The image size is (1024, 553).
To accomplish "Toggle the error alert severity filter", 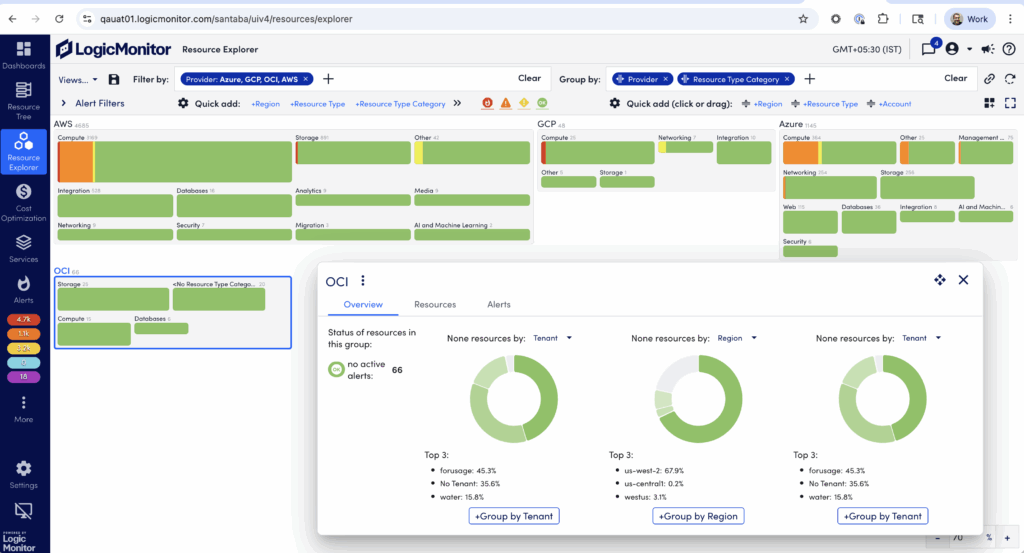I will [x=505, y=103].
